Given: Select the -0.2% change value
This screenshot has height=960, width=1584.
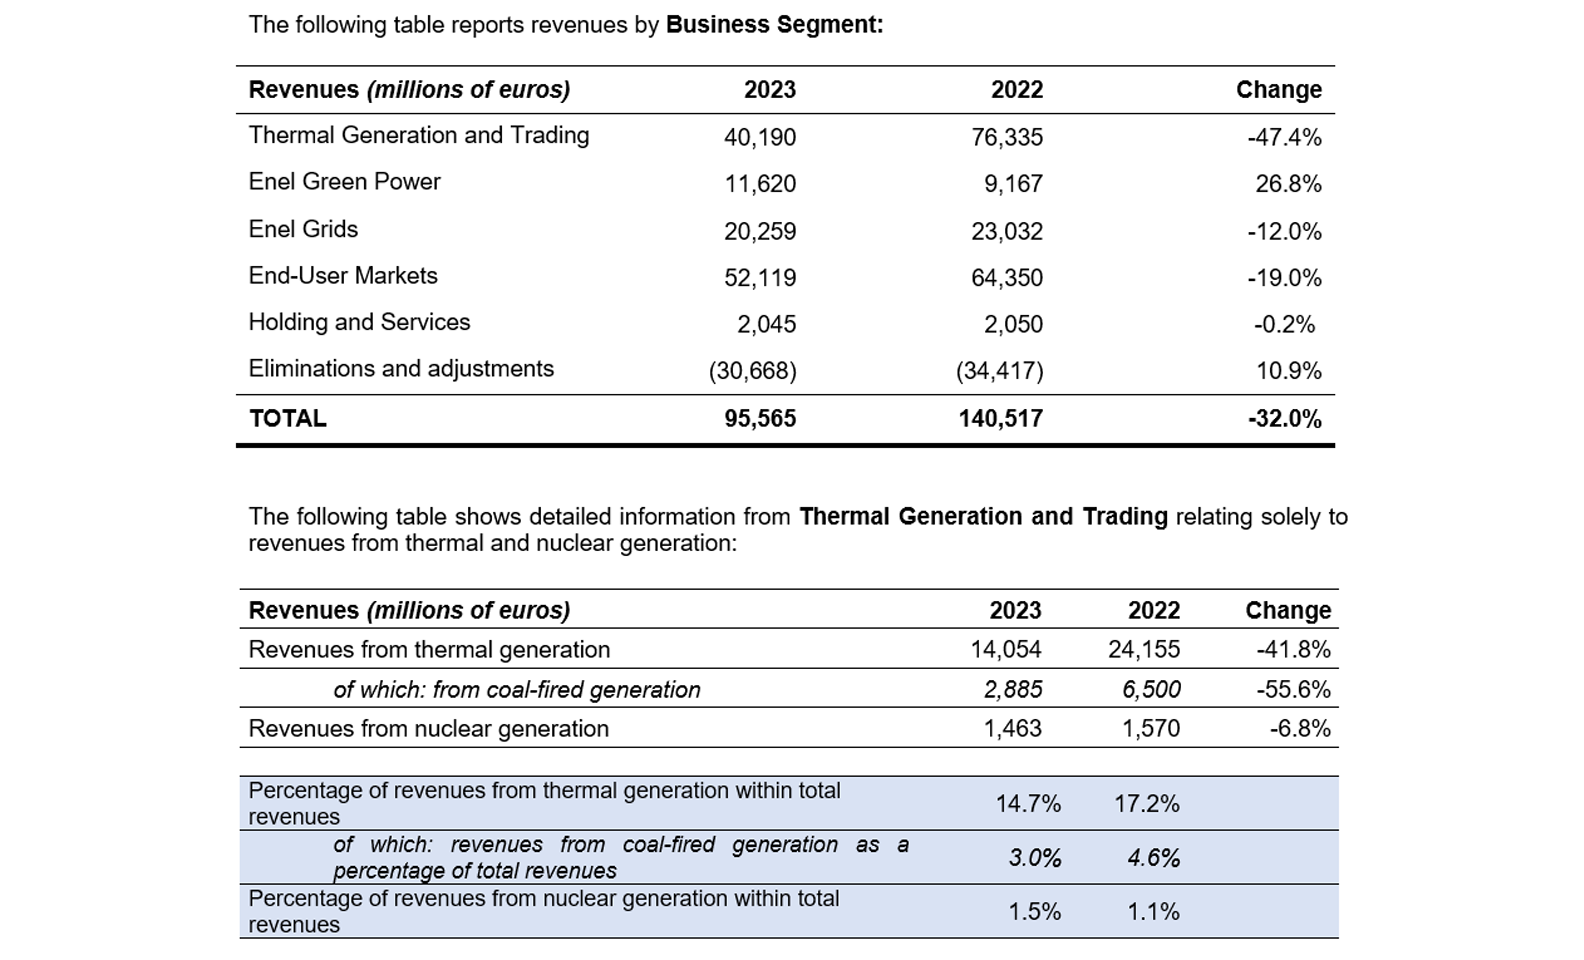Looking at the screenshot, I should tap(1285, 324).
